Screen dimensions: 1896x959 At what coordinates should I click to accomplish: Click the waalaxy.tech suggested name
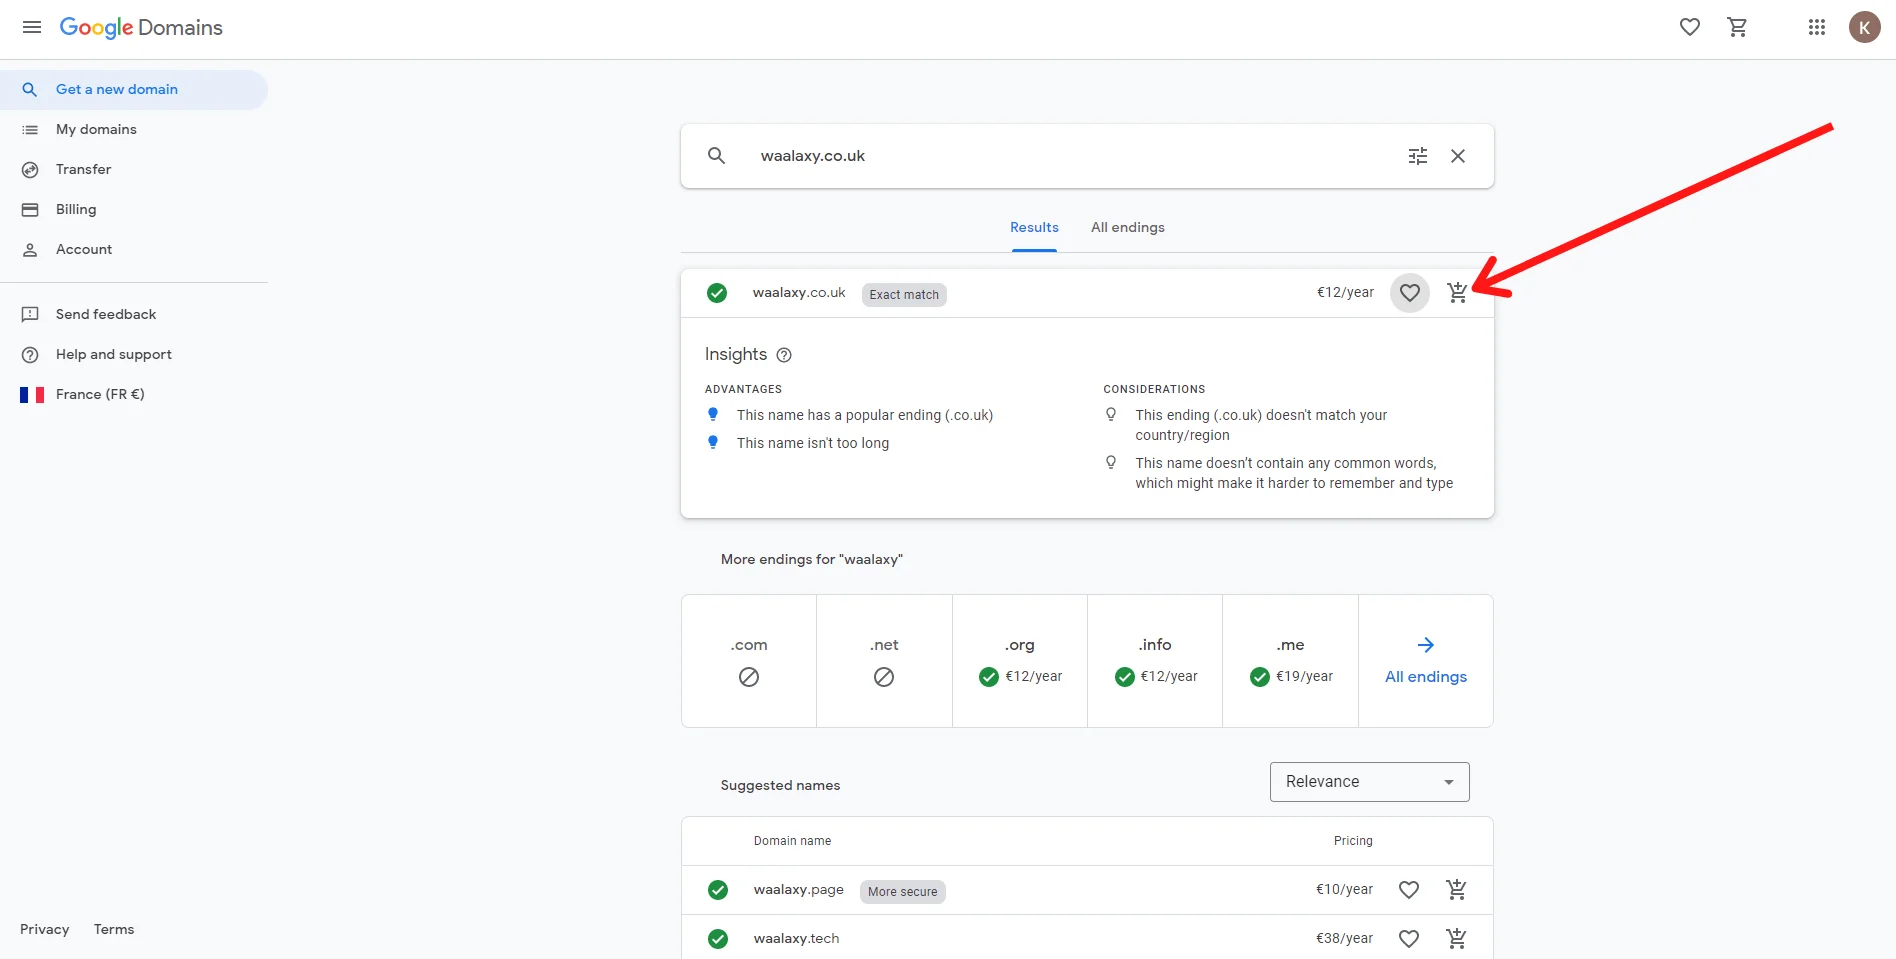click(x=796, y=939)
